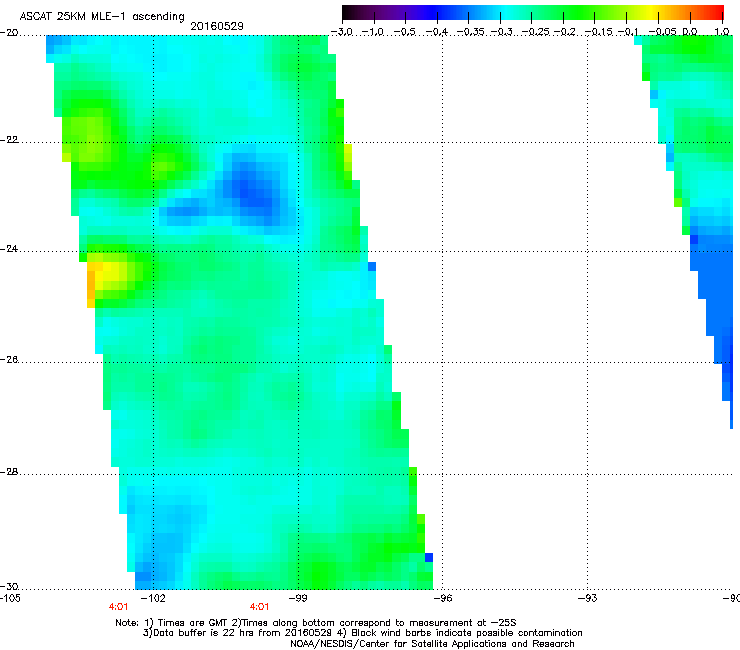740x650 pixels.
Task: Click the -3.0 colorbar label
Action: 342,32
